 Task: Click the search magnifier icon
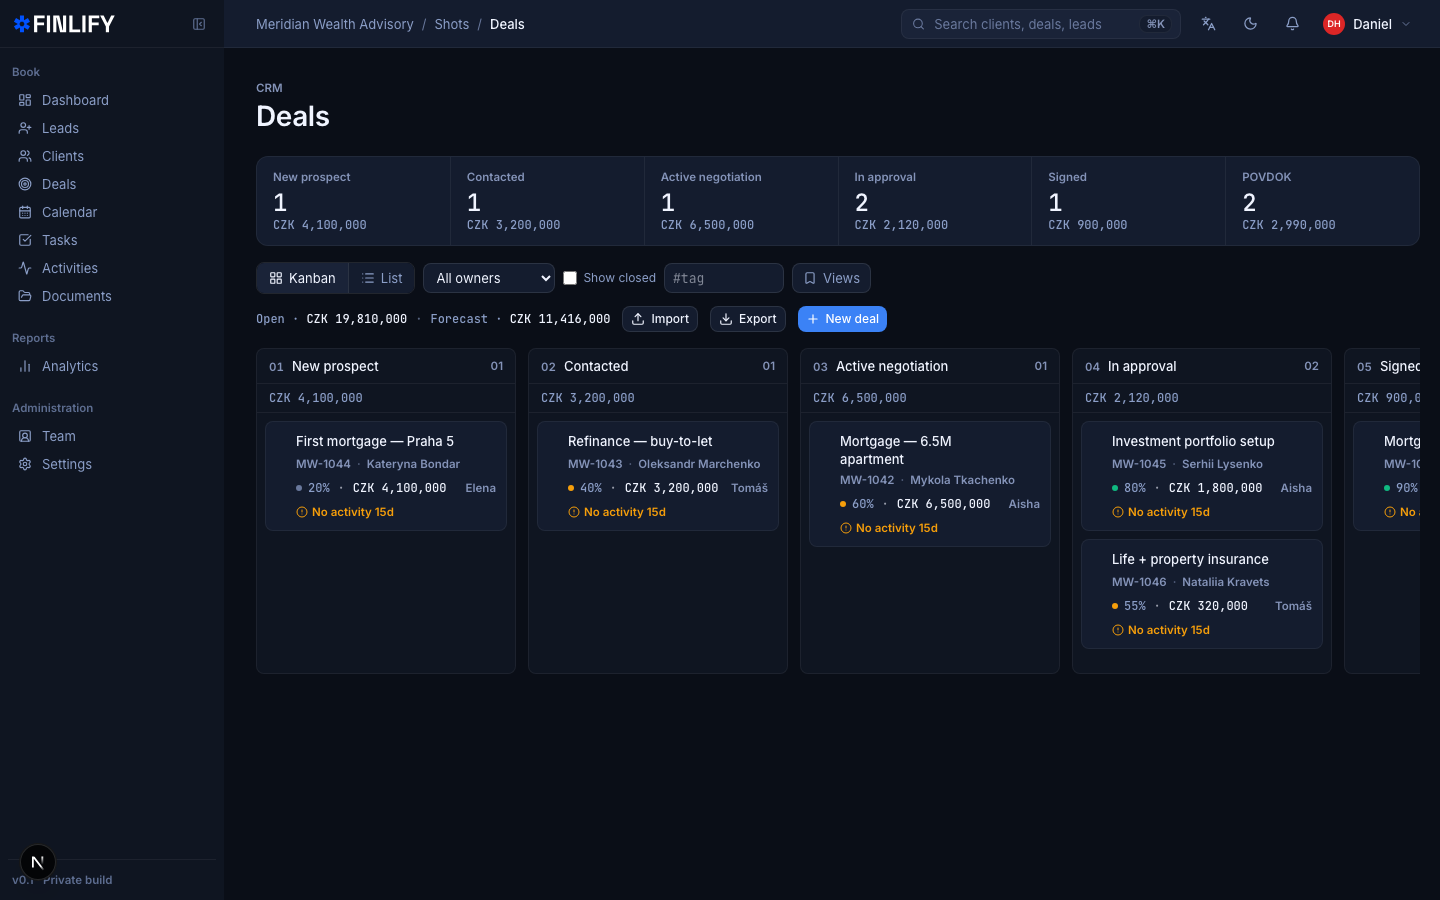pos(918,24)
